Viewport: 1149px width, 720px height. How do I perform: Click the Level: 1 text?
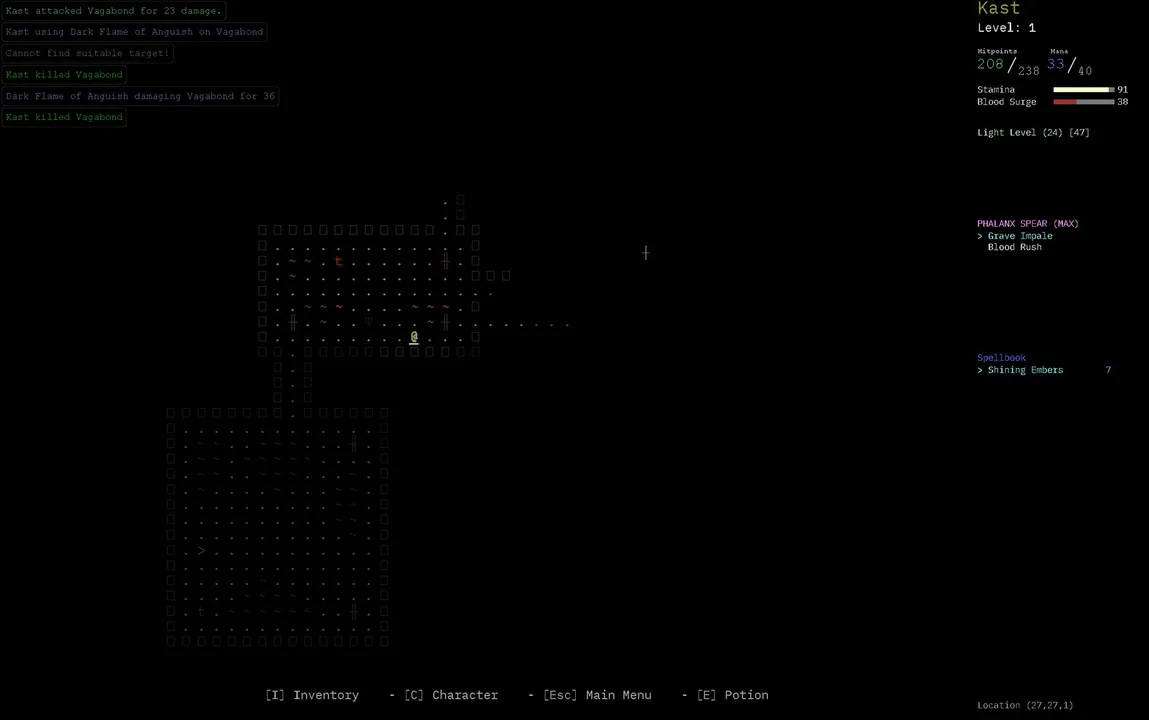coord(1006,28)
